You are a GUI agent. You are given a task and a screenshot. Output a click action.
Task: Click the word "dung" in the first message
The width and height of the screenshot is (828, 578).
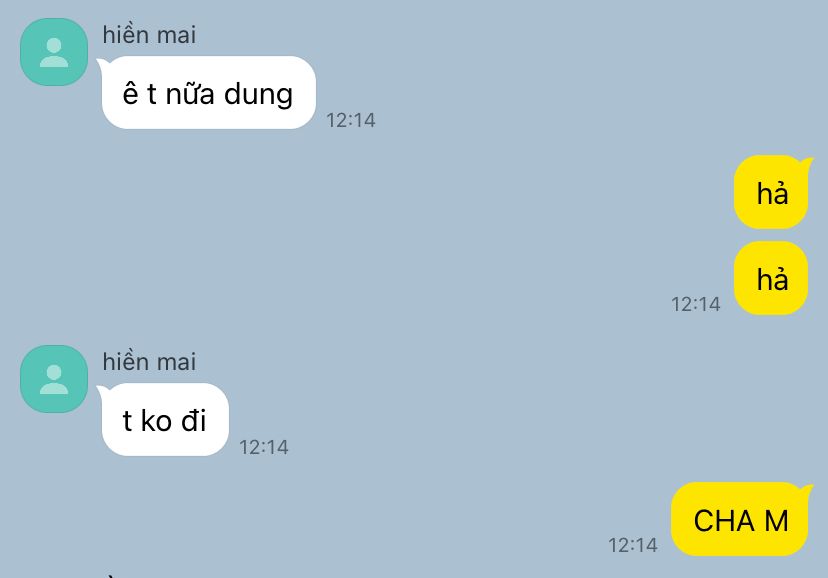point(258,96)
